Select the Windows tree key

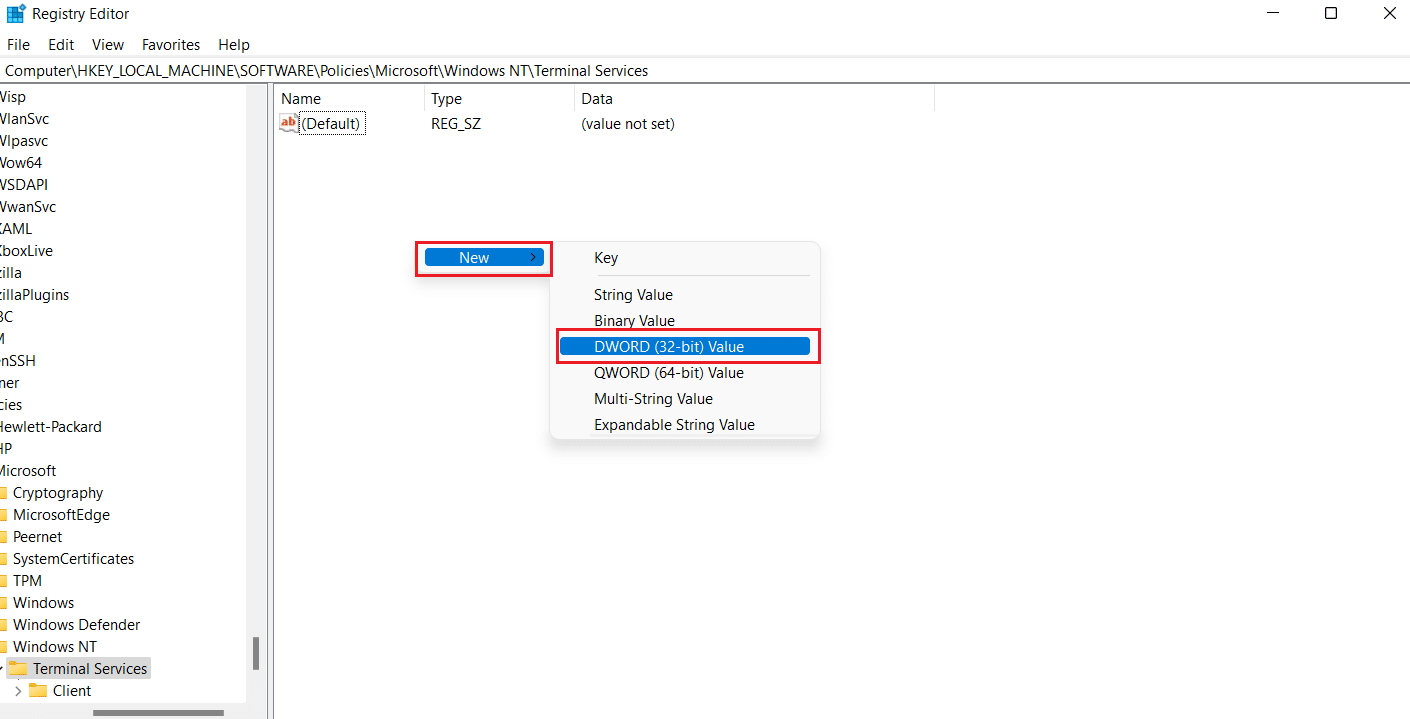[x=43, y=602]
